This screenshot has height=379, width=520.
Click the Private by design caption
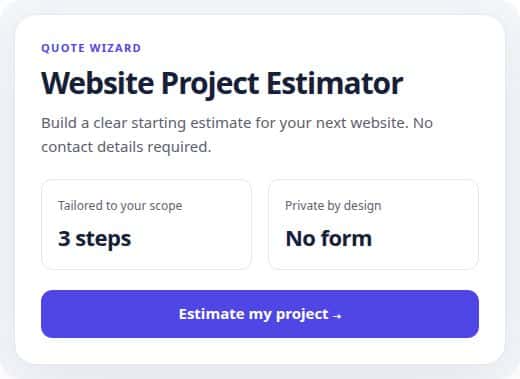(x=333, y=206)
